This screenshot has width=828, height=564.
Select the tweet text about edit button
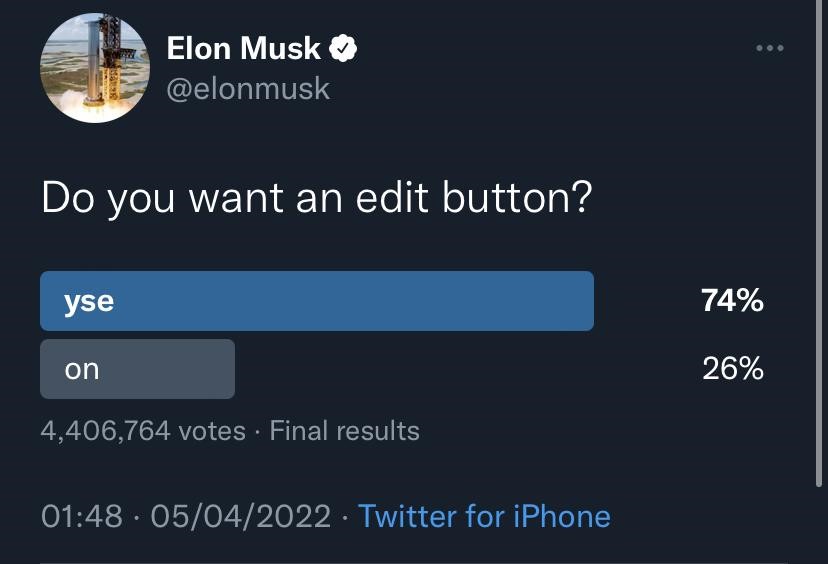[317, 198]
